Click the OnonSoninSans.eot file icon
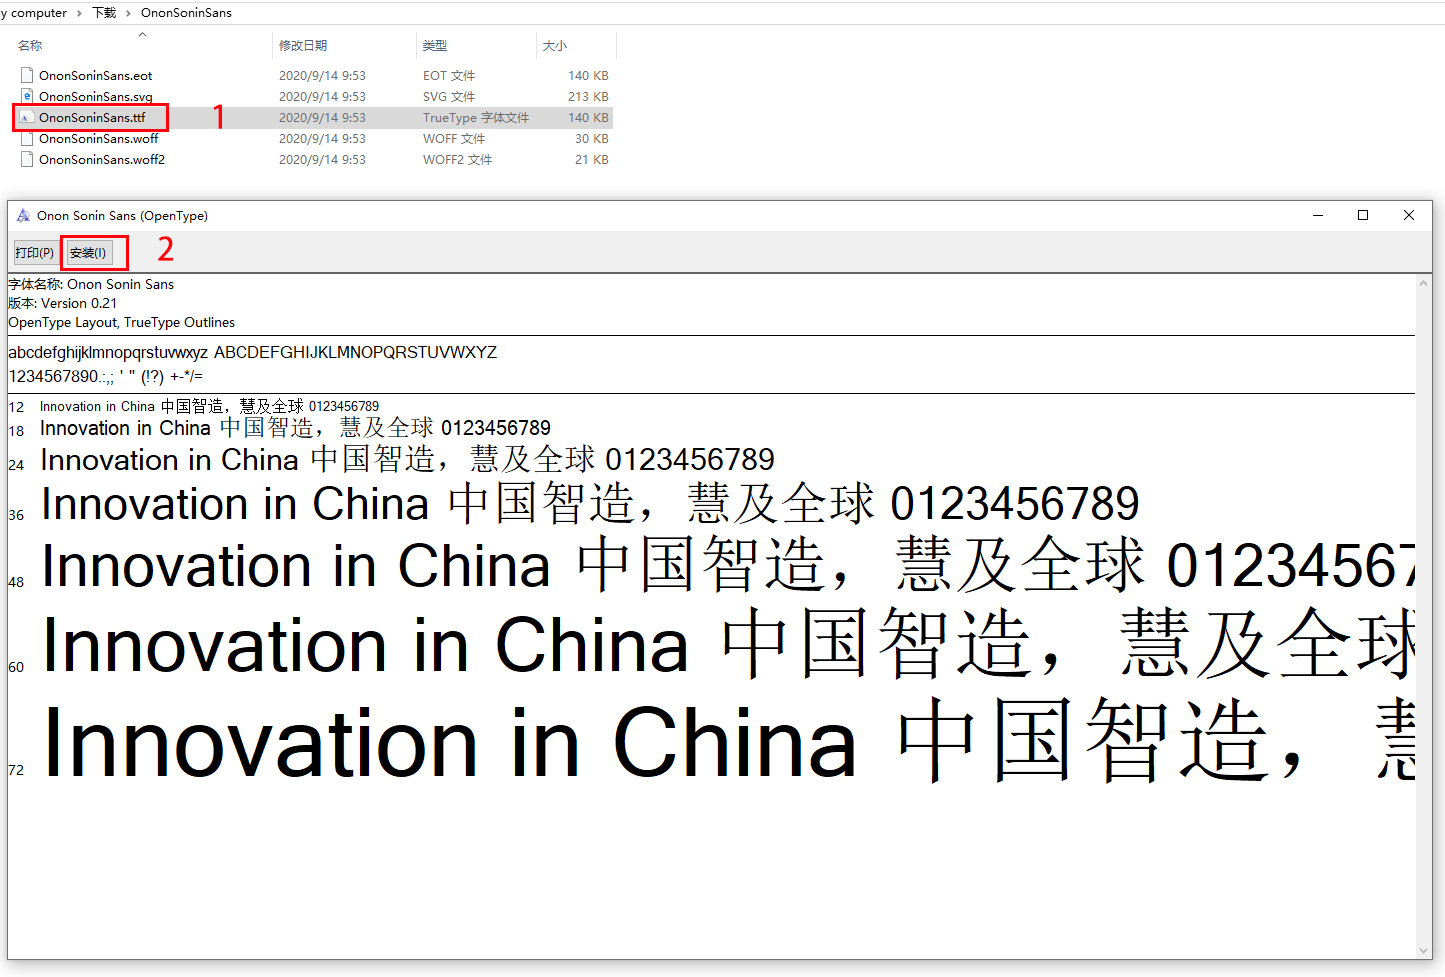 tap(27, 75)
